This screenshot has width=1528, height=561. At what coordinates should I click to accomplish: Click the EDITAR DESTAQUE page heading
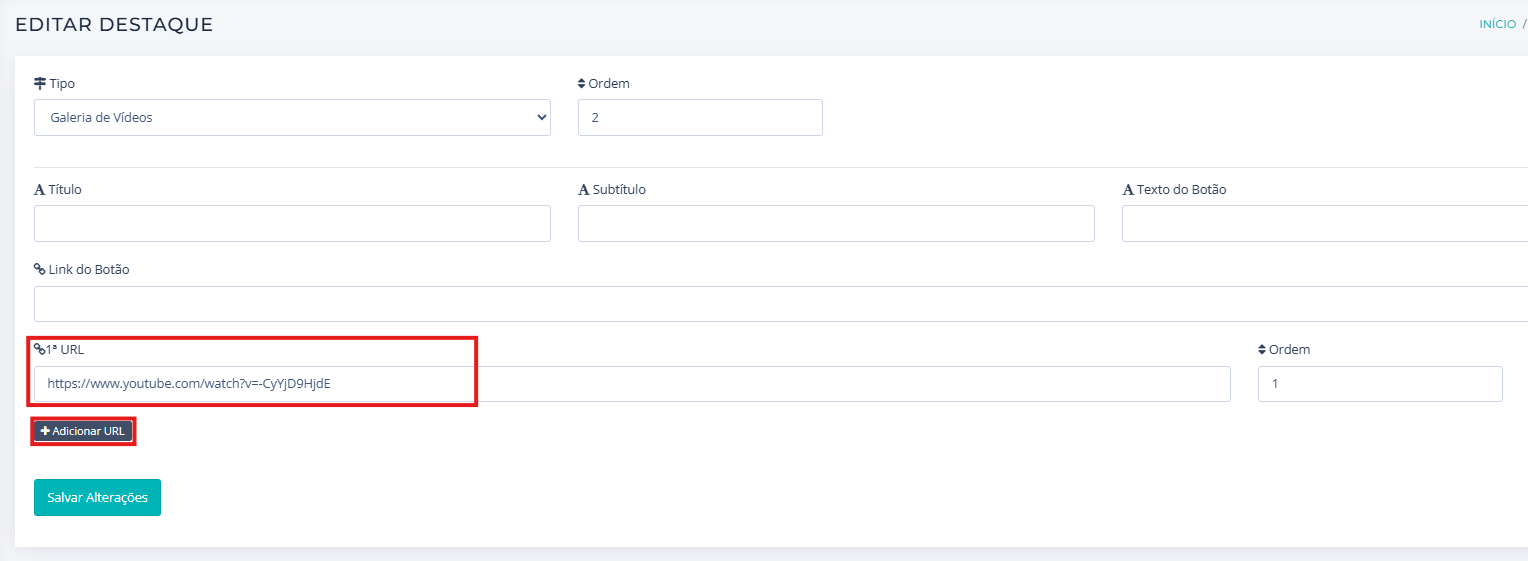(x=114, y=25)
